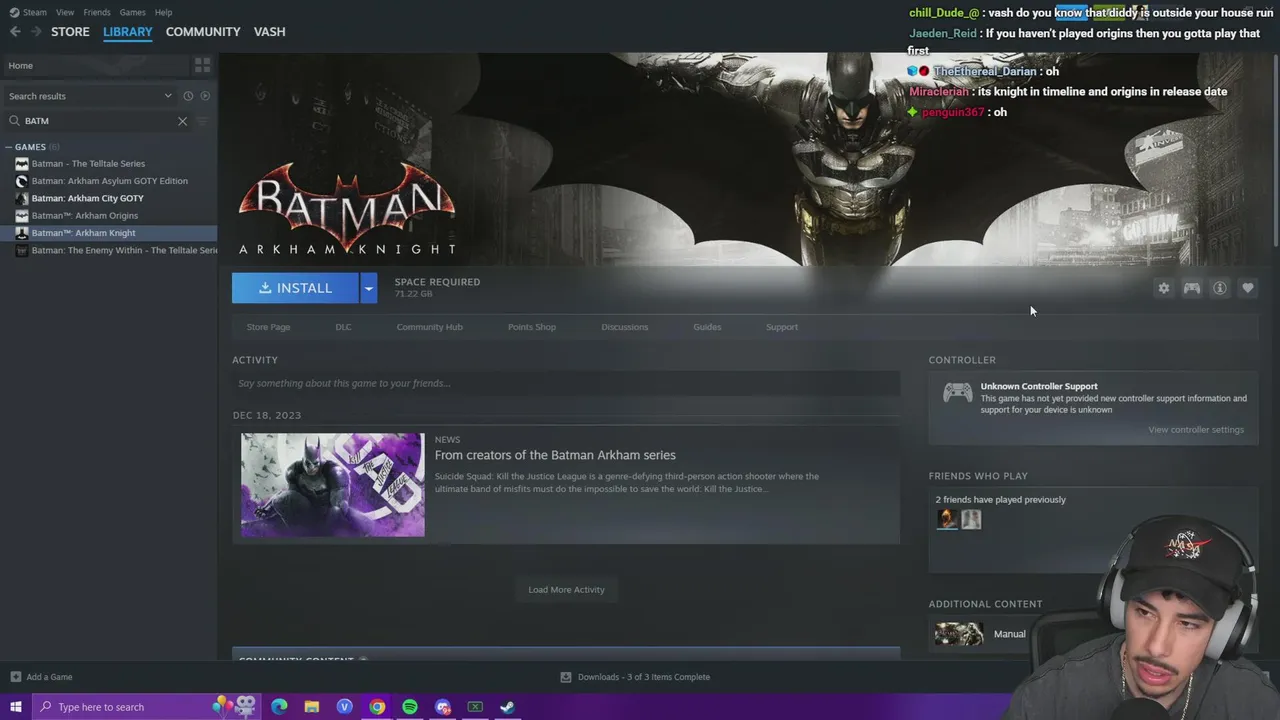1280x720 pixels.
Task: Show game info icon
Action: tap(1220, 288)
